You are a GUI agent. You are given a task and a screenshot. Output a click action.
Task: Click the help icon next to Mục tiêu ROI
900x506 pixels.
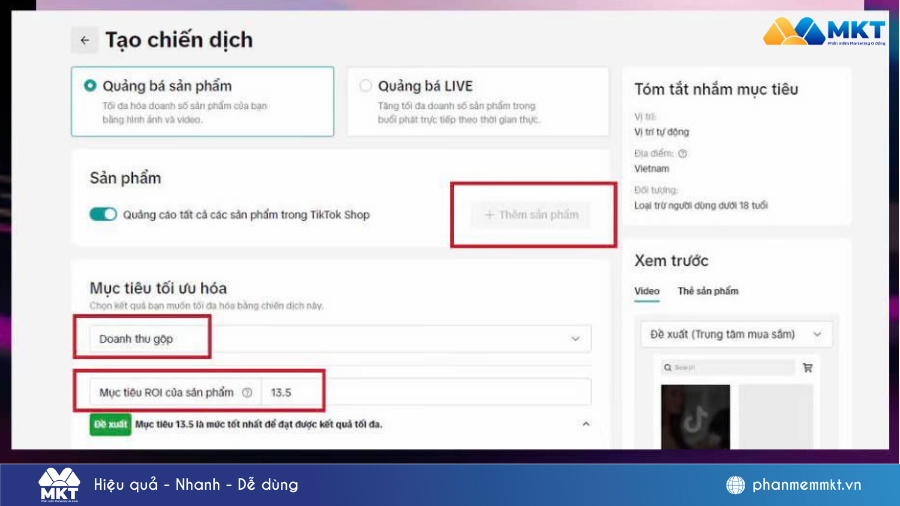[x=247, y=393]
